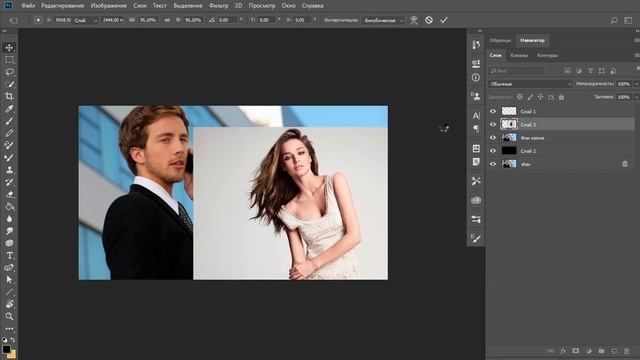Add a layer style with fx icon
The width and height of the screenshot is (640, 360).
(563, 351)
